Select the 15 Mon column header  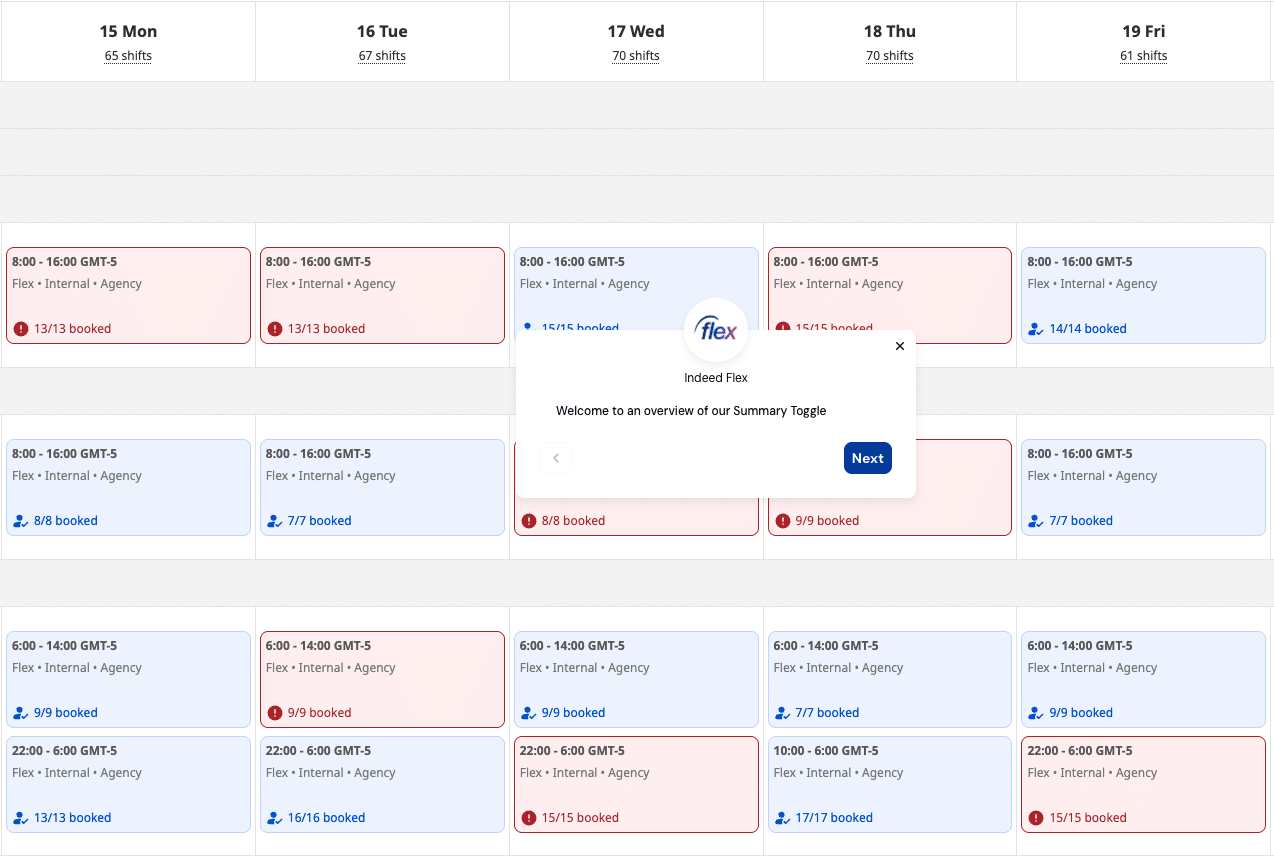128,32
